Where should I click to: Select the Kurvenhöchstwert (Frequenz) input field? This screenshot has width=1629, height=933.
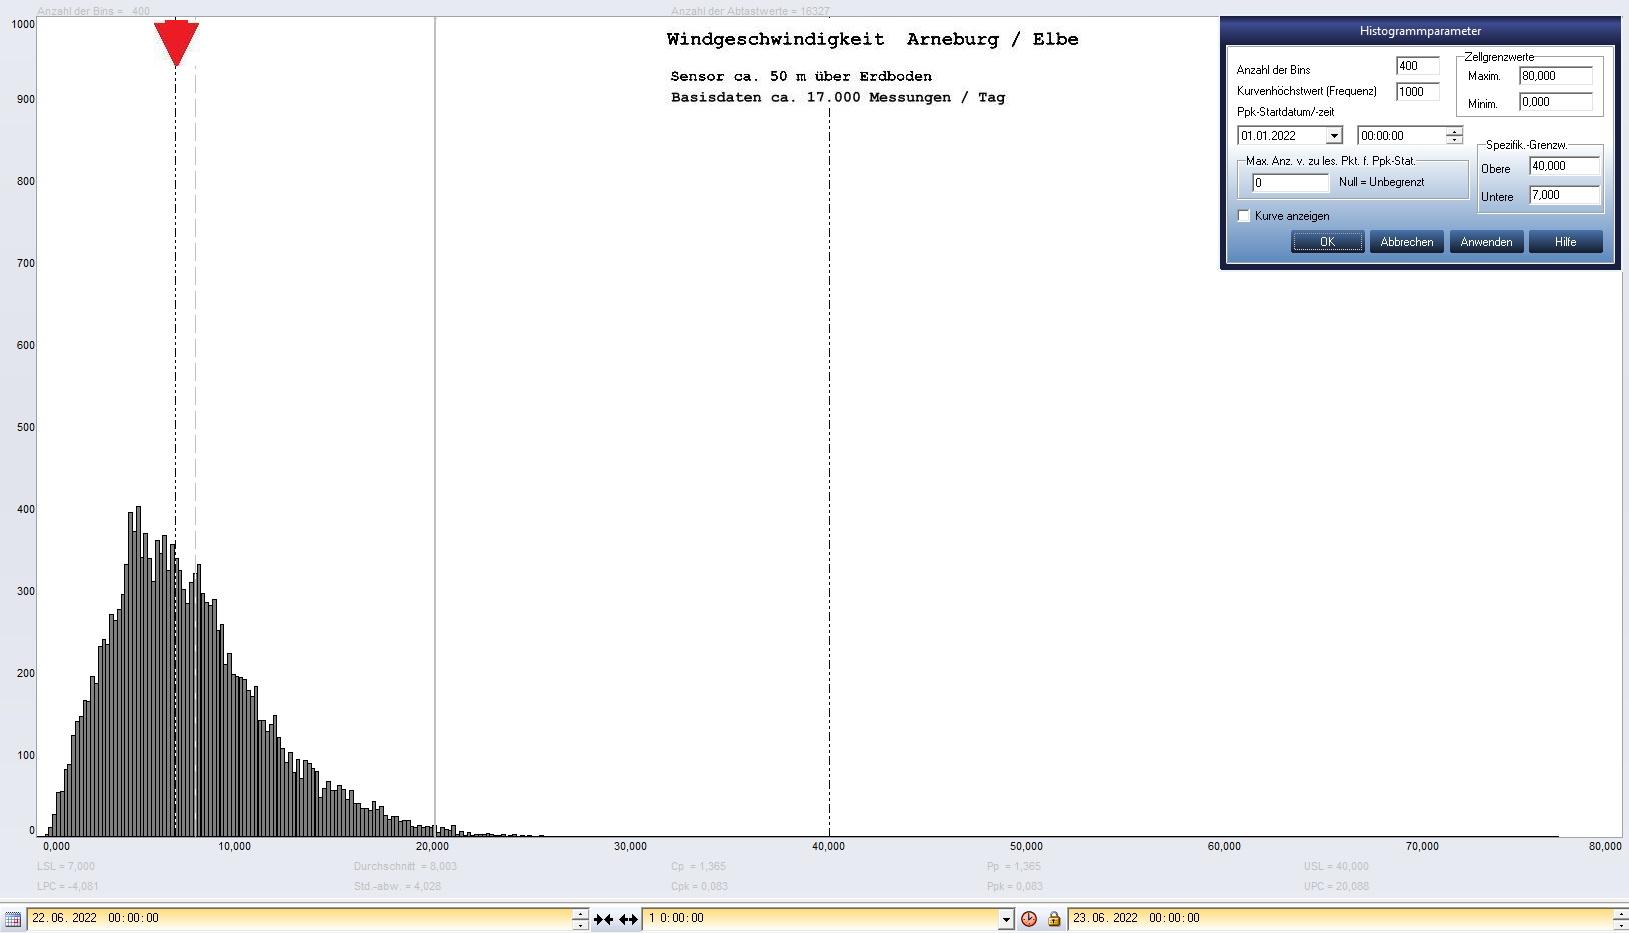click(1417, 91)
